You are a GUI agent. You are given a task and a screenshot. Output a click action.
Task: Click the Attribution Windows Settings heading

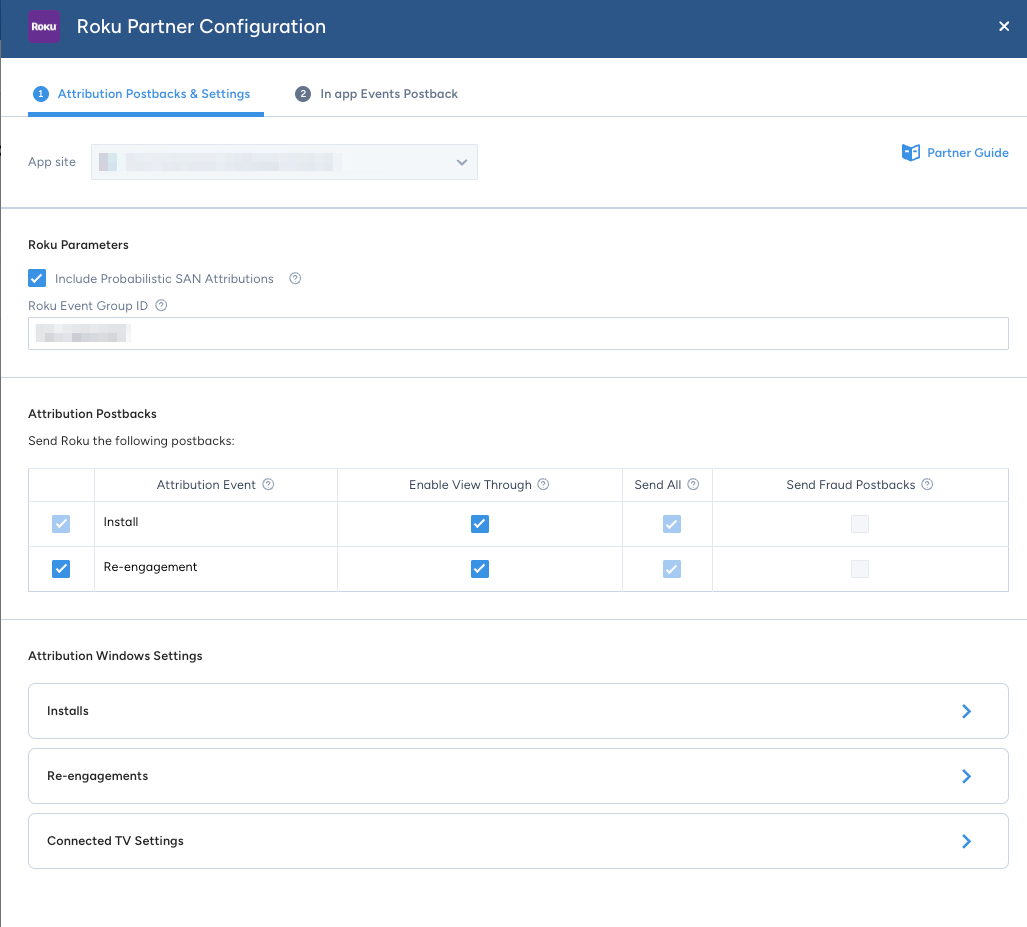pyautogui.click(x=115, y=656)
